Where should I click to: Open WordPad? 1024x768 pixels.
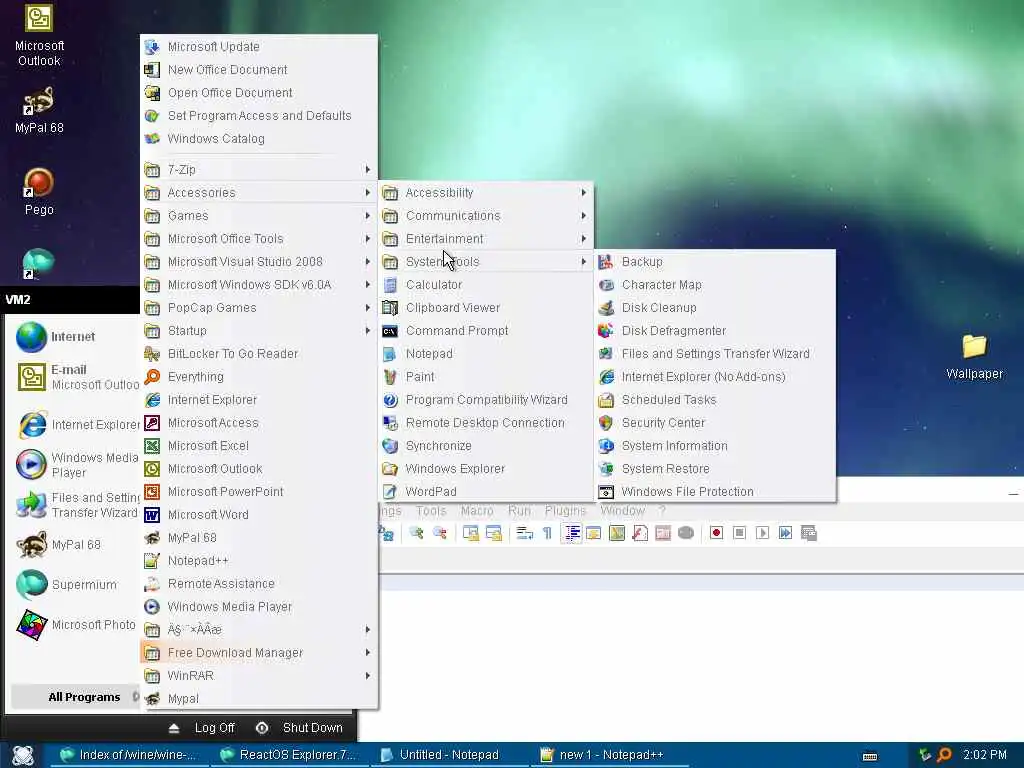486,492
